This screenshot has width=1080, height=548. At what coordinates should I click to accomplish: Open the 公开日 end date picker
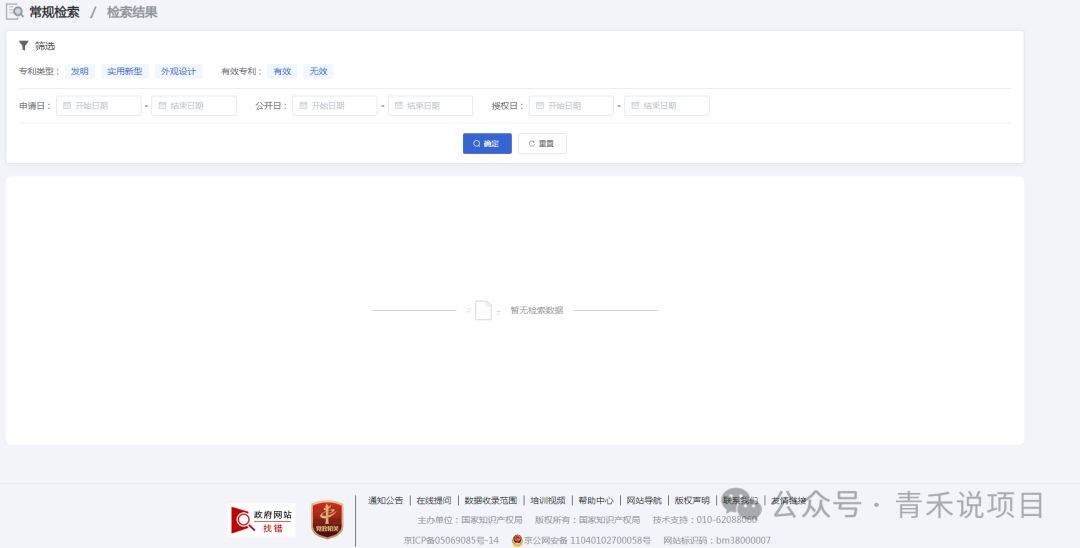tap(430, 105)
